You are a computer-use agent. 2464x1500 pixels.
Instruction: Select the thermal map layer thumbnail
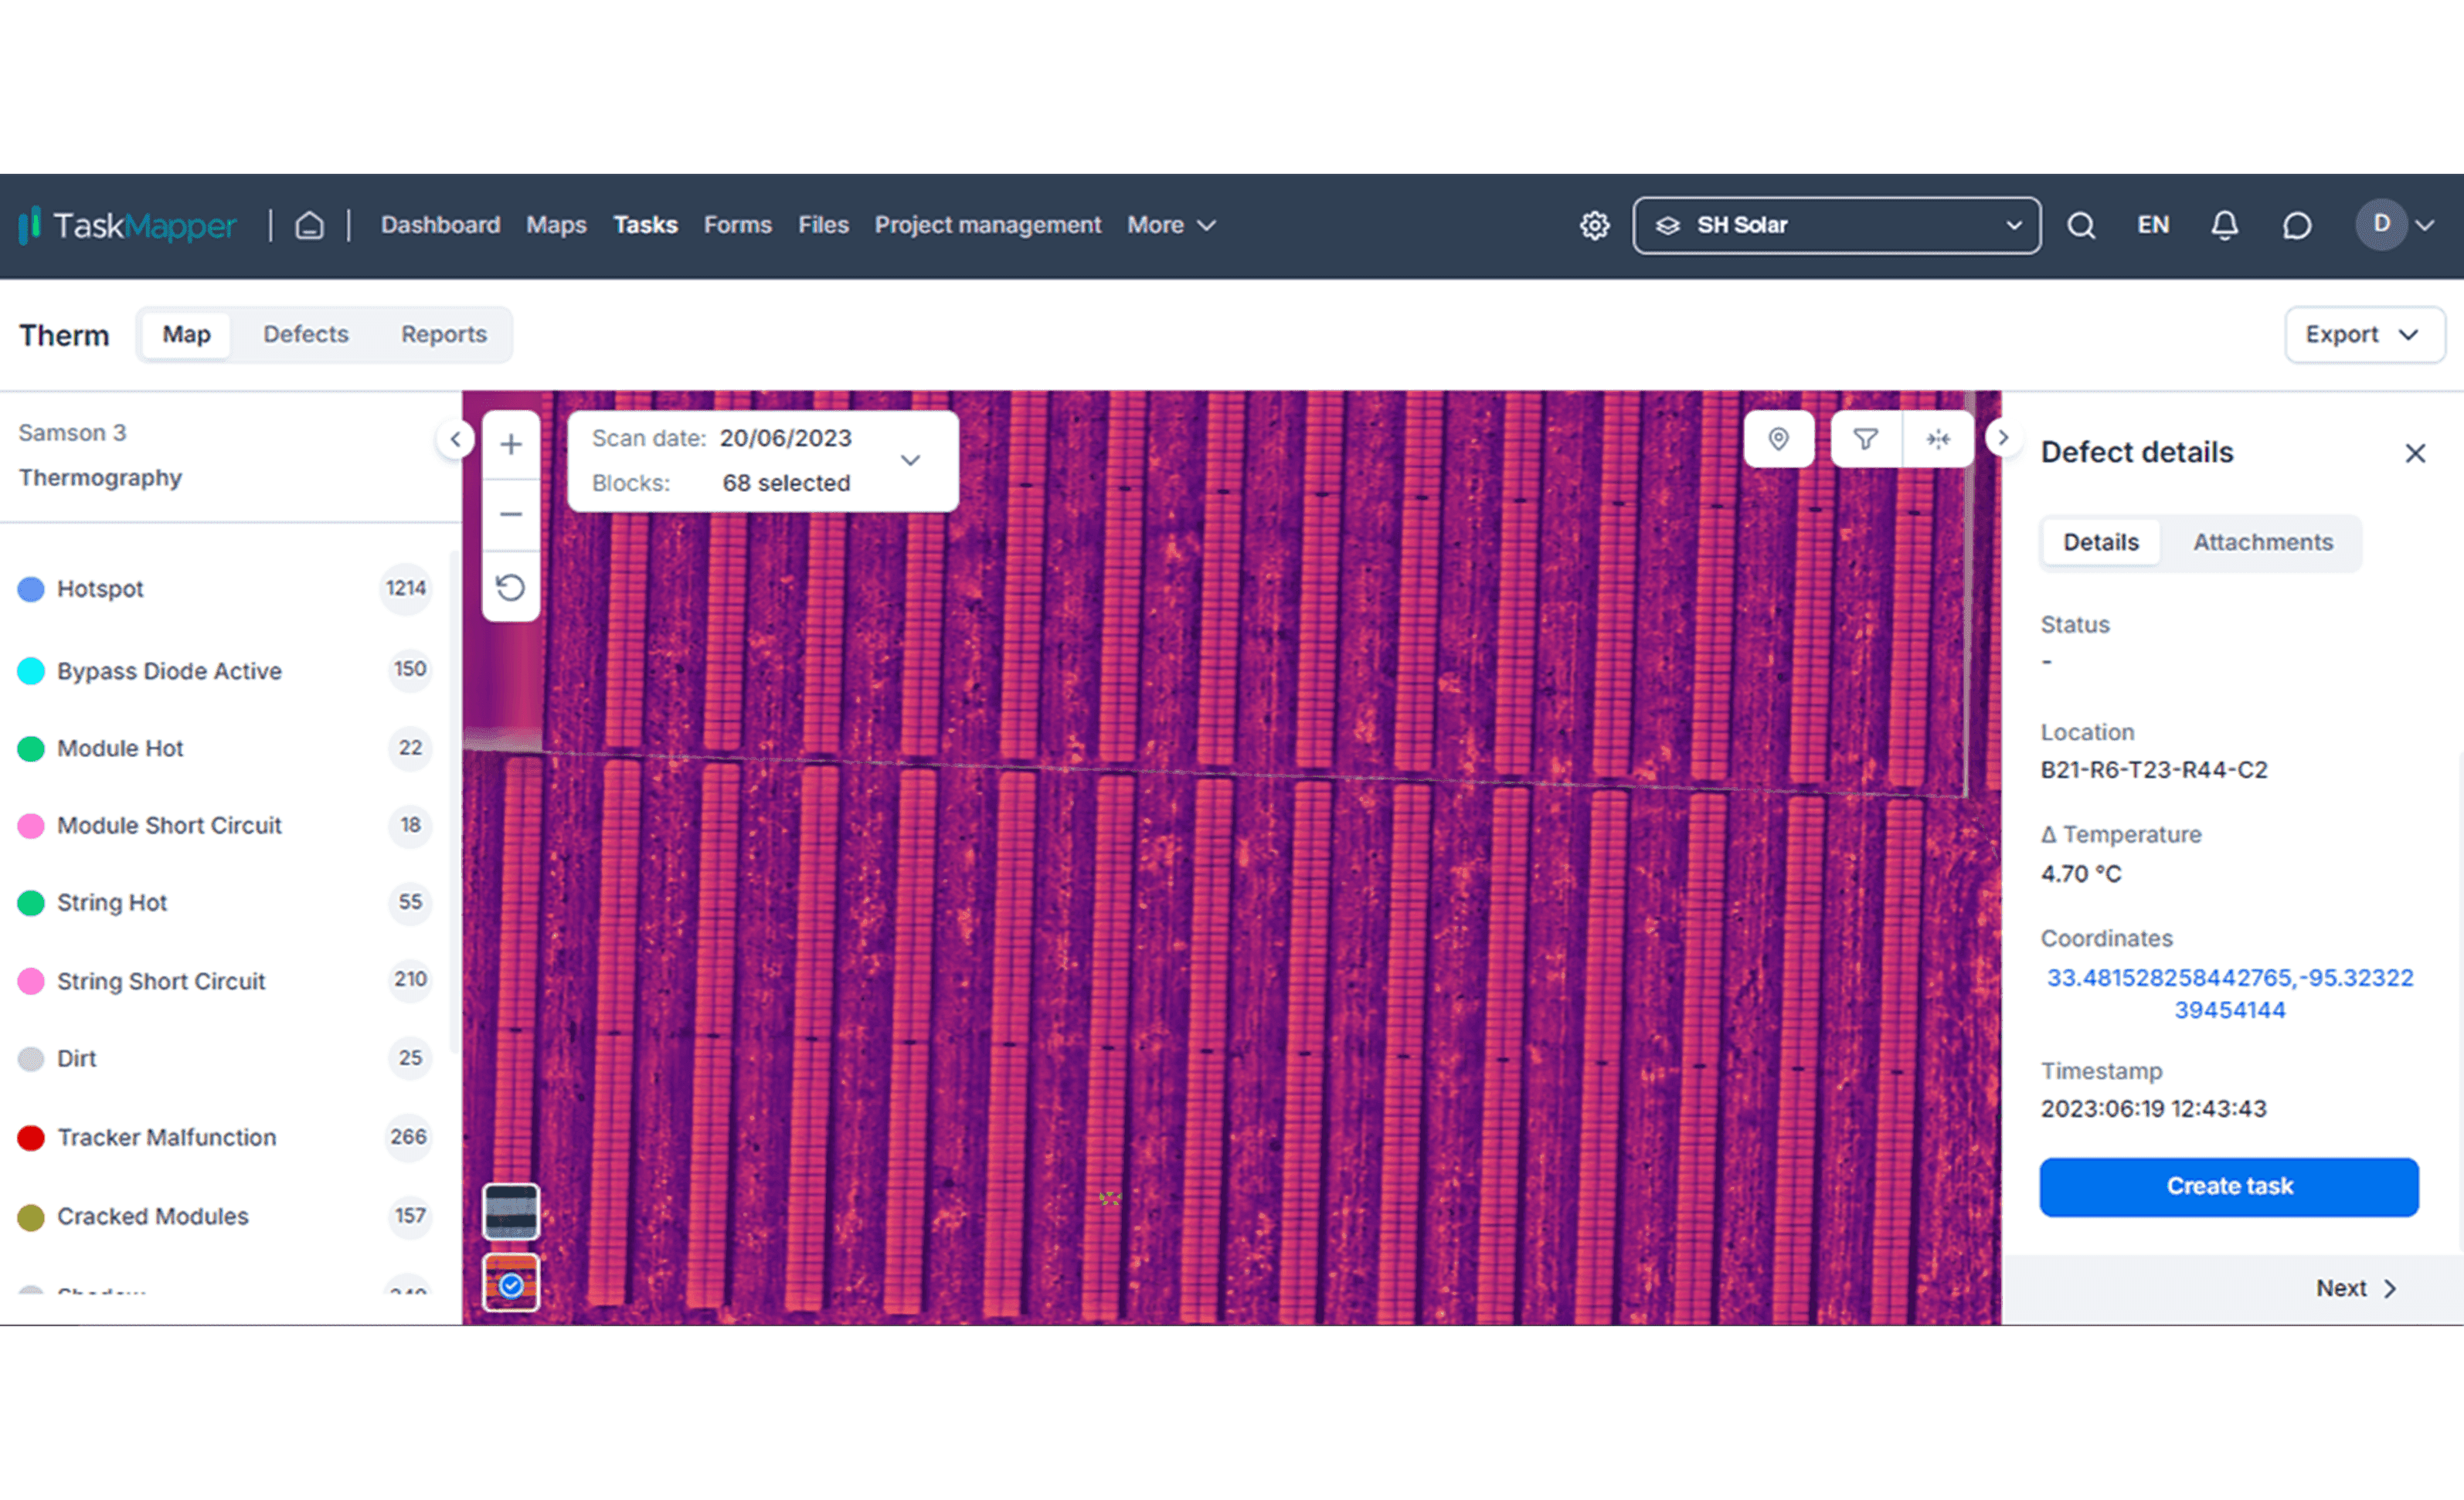click(511, 1283)
